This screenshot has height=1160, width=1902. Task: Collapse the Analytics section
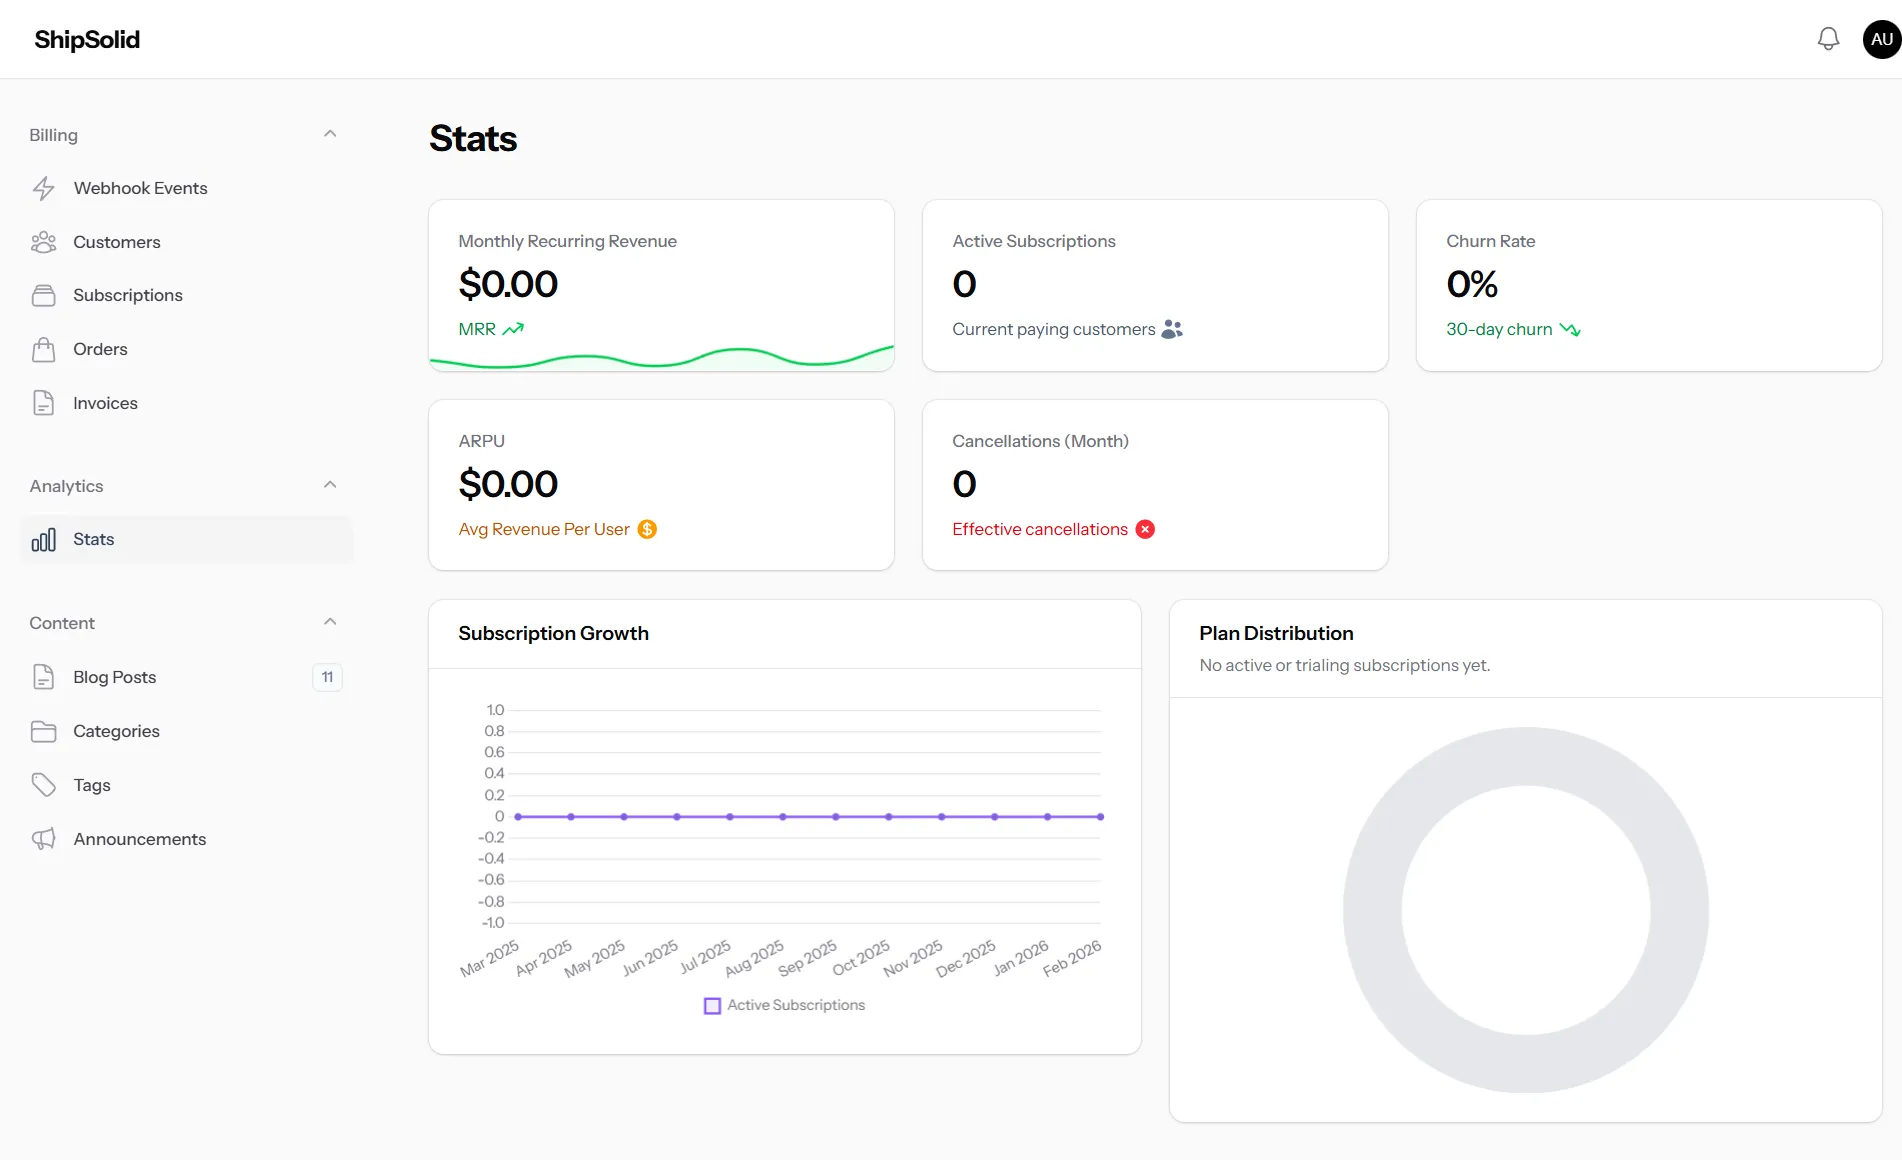coord(330,484)
